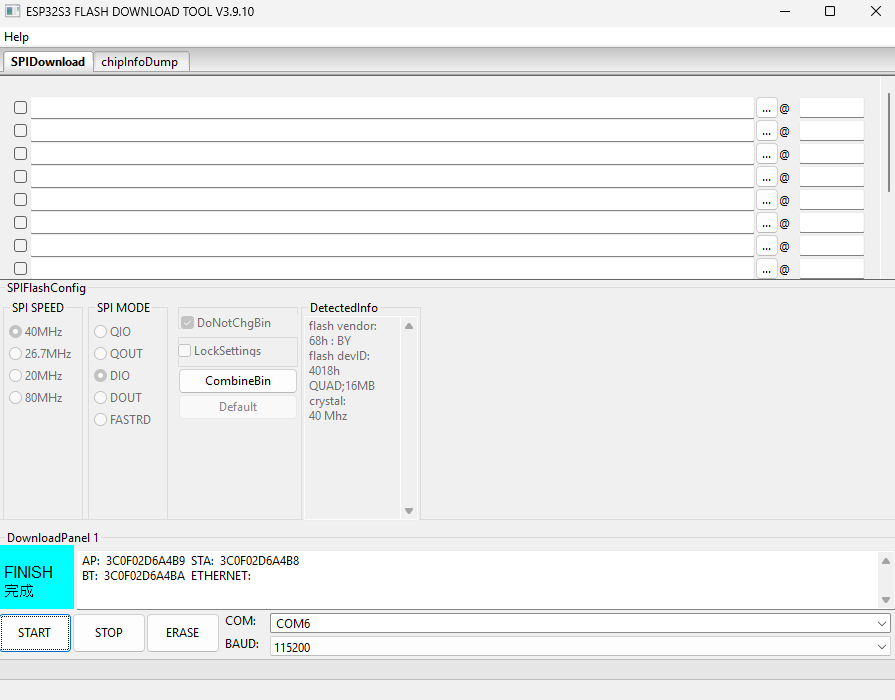895x700 pixels.
Task: Click the ERASE button
Action: 183,633
